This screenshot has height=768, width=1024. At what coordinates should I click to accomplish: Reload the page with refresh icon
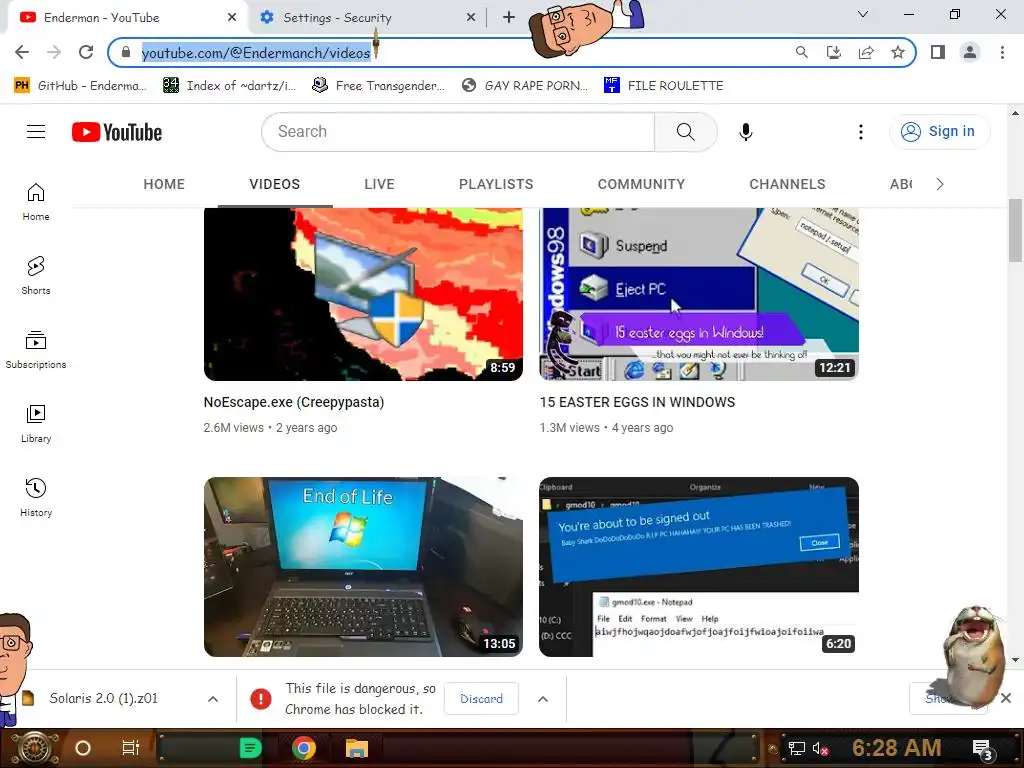[86, 52]
